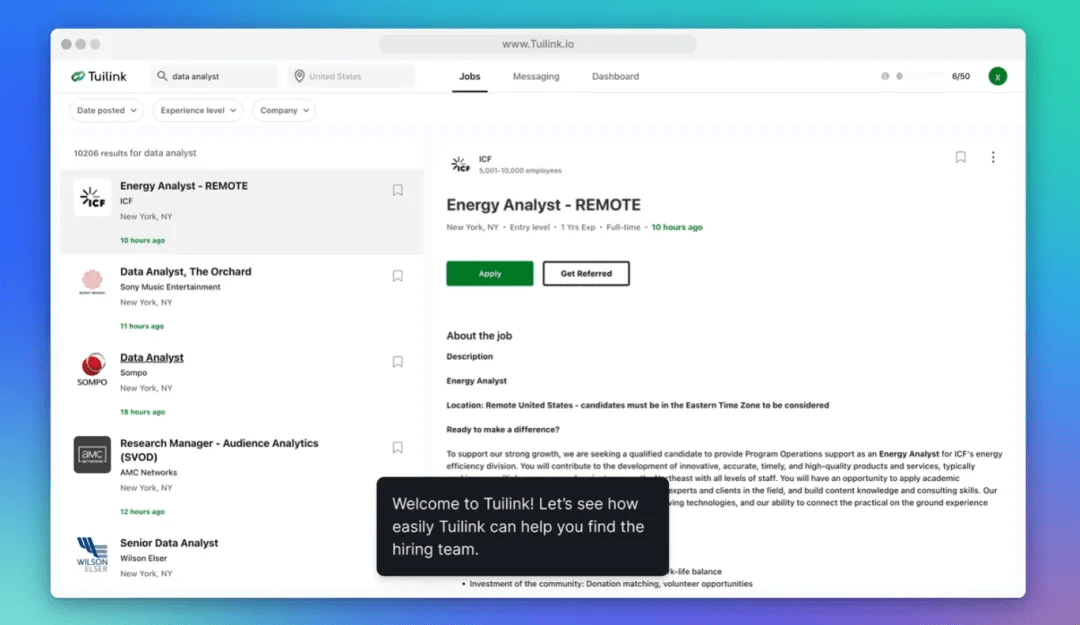Switch to the Messaging tab
This screenshot has height=625, width=1080.
coord(536,76)
